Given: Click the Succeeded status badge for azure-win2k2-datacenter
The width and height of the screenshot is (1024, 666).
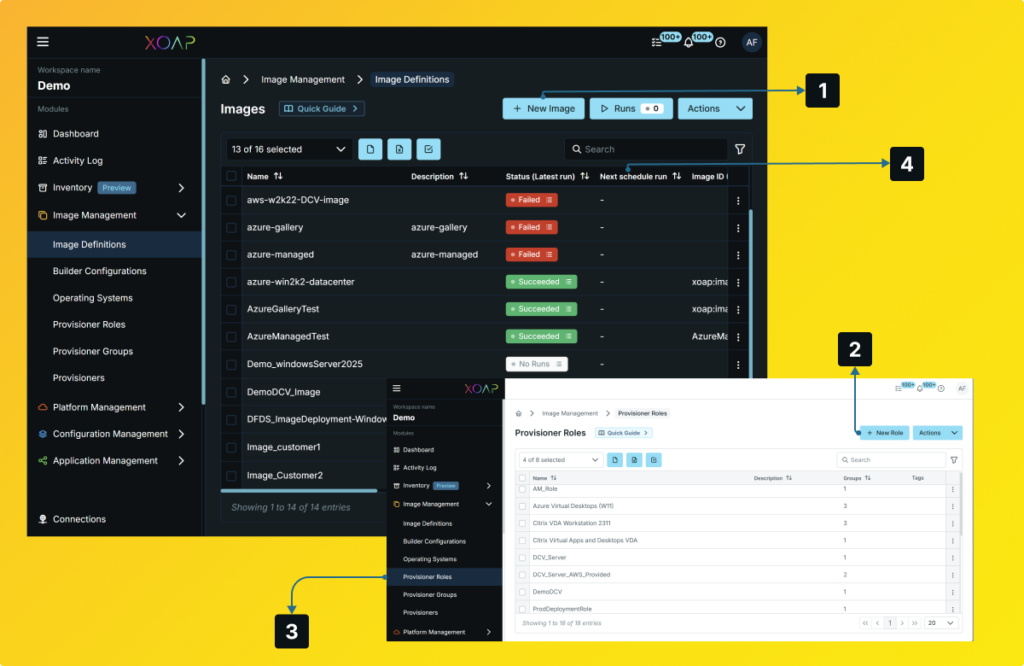Looking at the screenshot, I should point(541,281).
